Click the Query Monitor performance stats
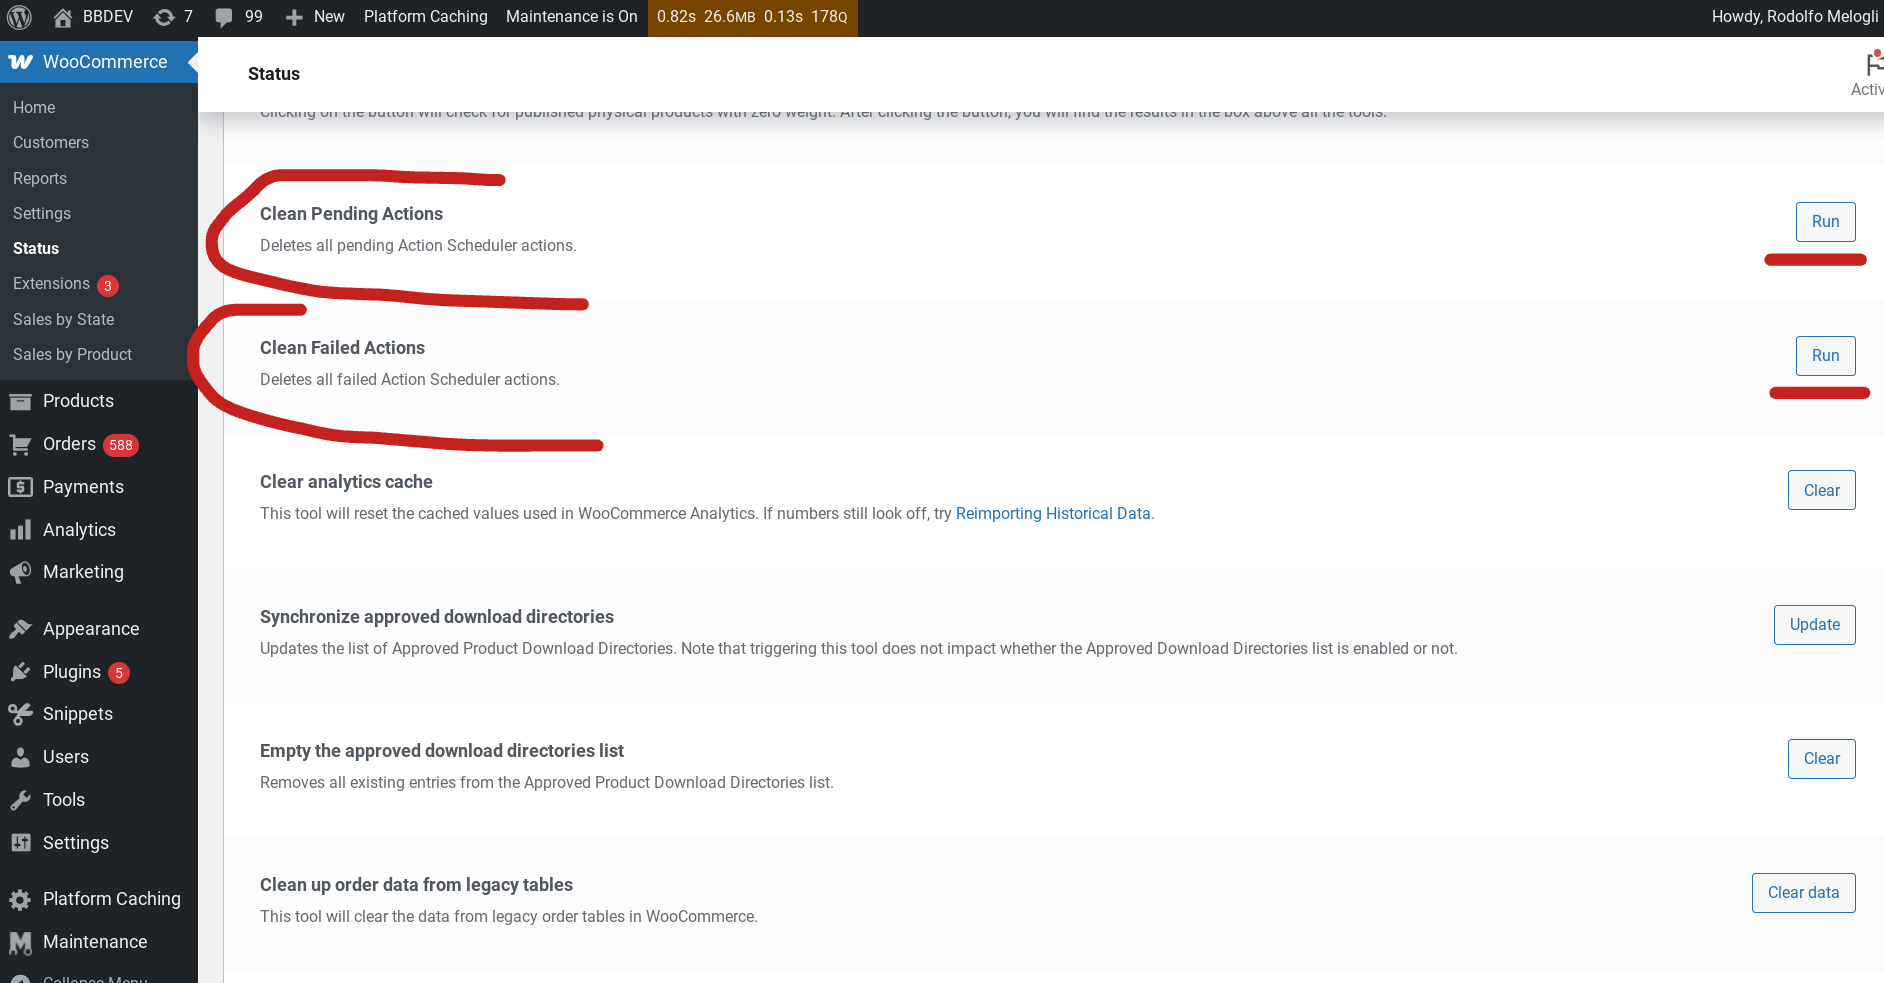The height and width of the screenshot is (983, 1884). (753, 17)
